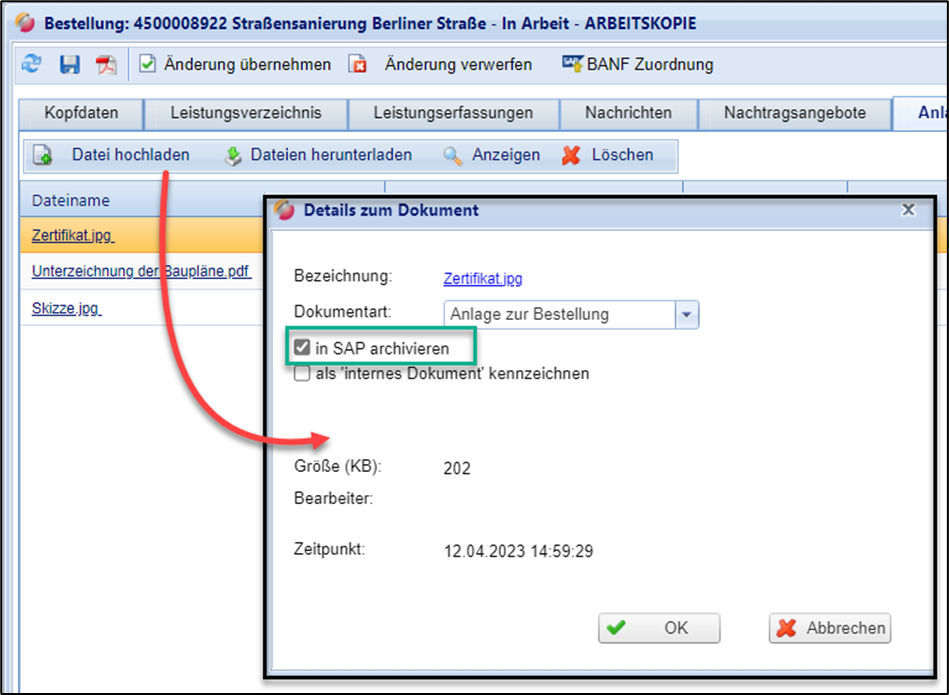This screenshot has height=695, width=949.
Task: Click the Abbrechen button
Action: pyautogui.click(x=830, y=628)
